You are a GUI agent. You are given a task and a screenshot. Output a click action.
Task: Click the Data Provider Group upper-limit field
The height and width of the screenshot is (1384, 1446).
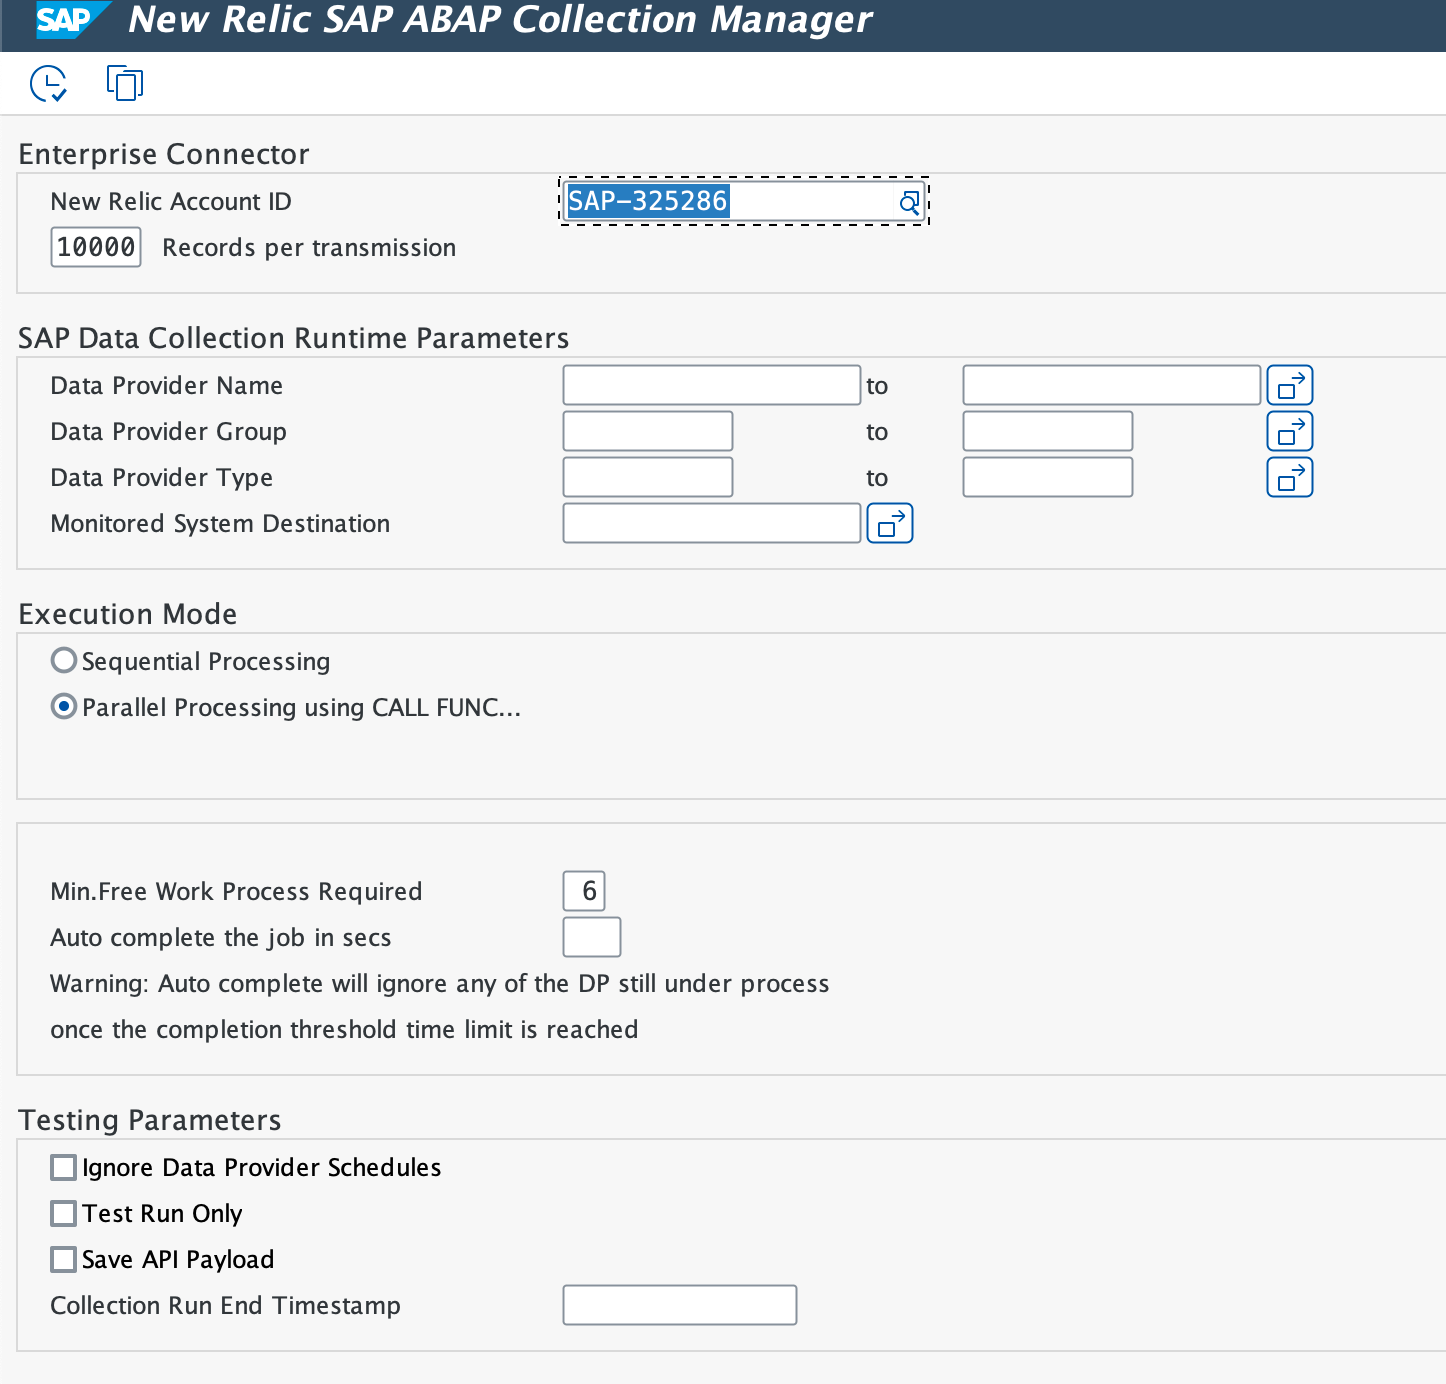point(1047,432)
